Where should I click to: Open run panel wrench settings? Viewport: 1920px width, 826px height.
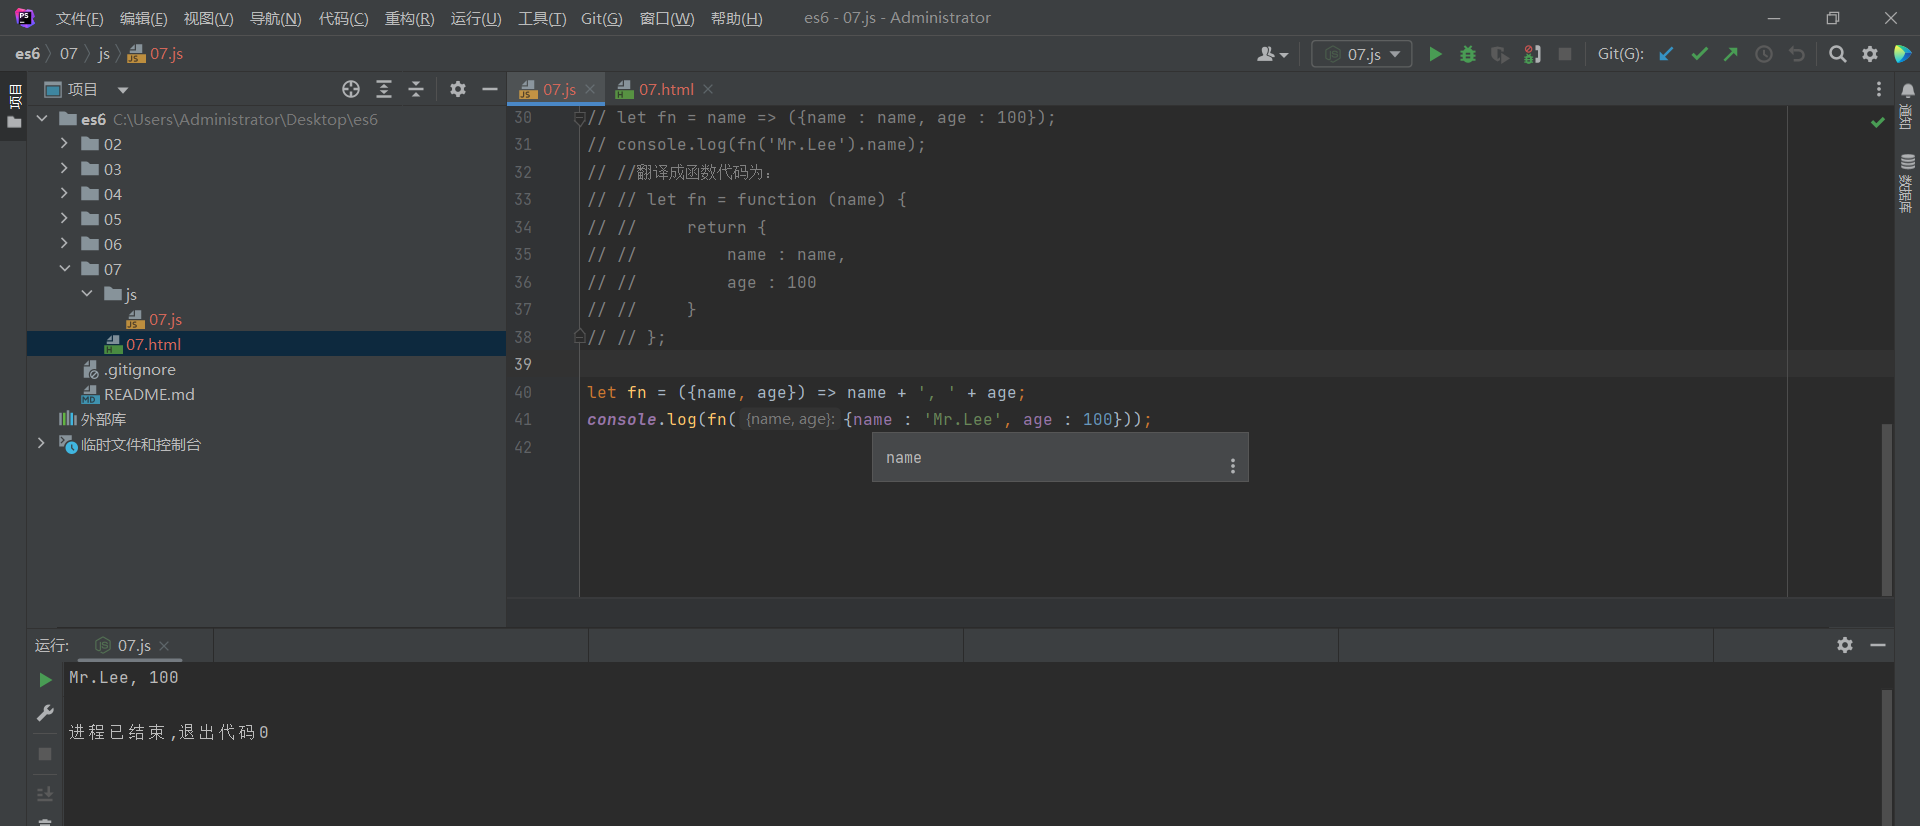45,713
